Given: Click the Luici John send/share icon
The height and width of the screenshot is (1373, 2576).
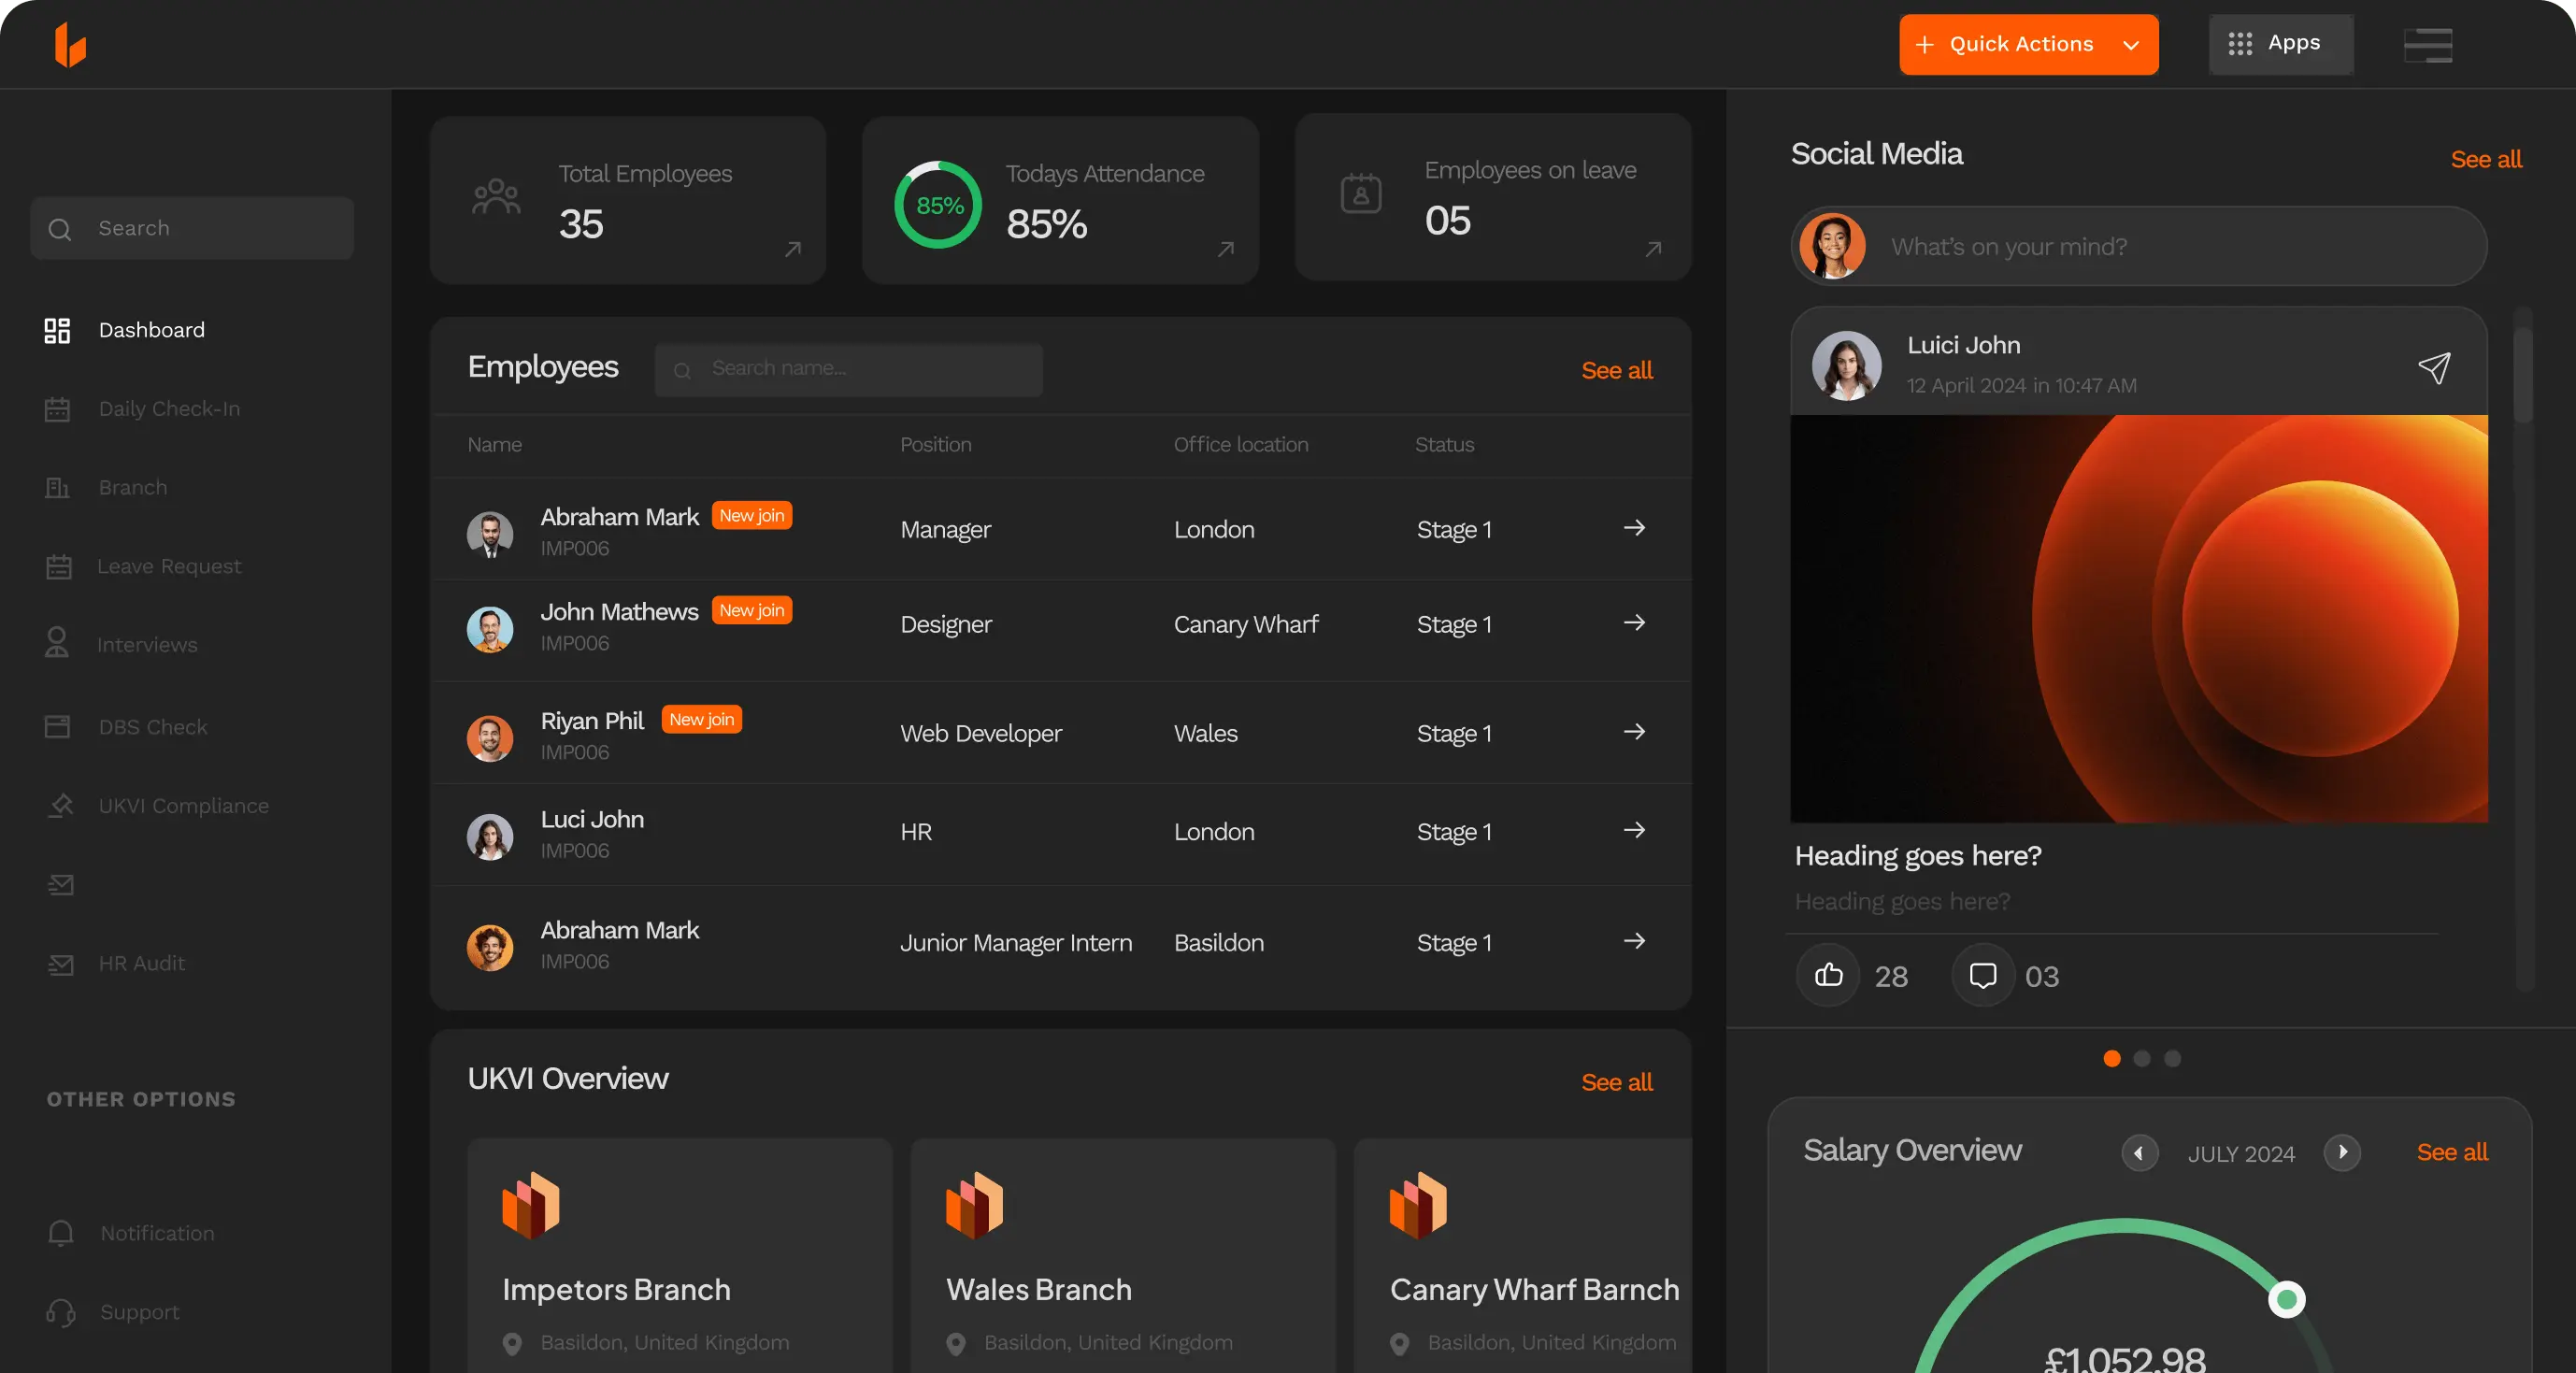Looking at the screenshot, I should [x=2434, y=367].
